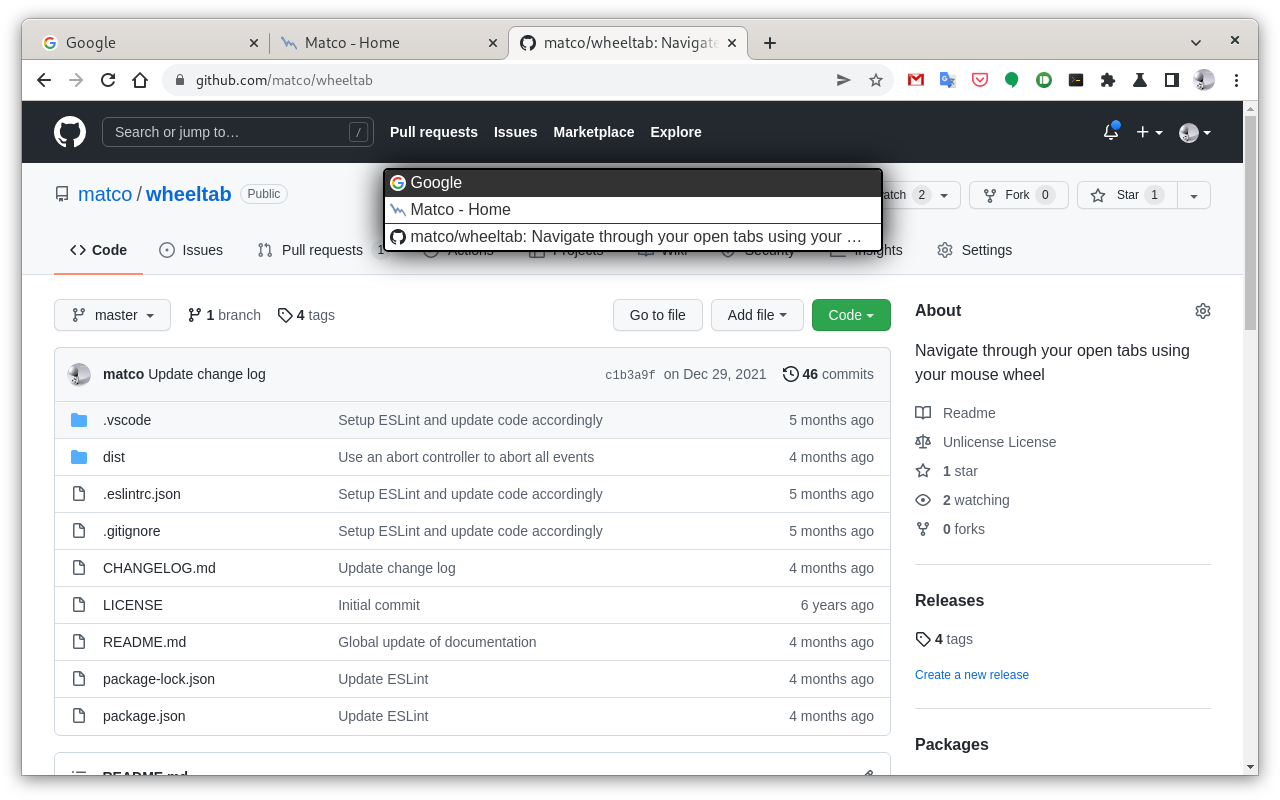Open the commit history clock icon
1280x800 pixels.
tap(791, 374)
